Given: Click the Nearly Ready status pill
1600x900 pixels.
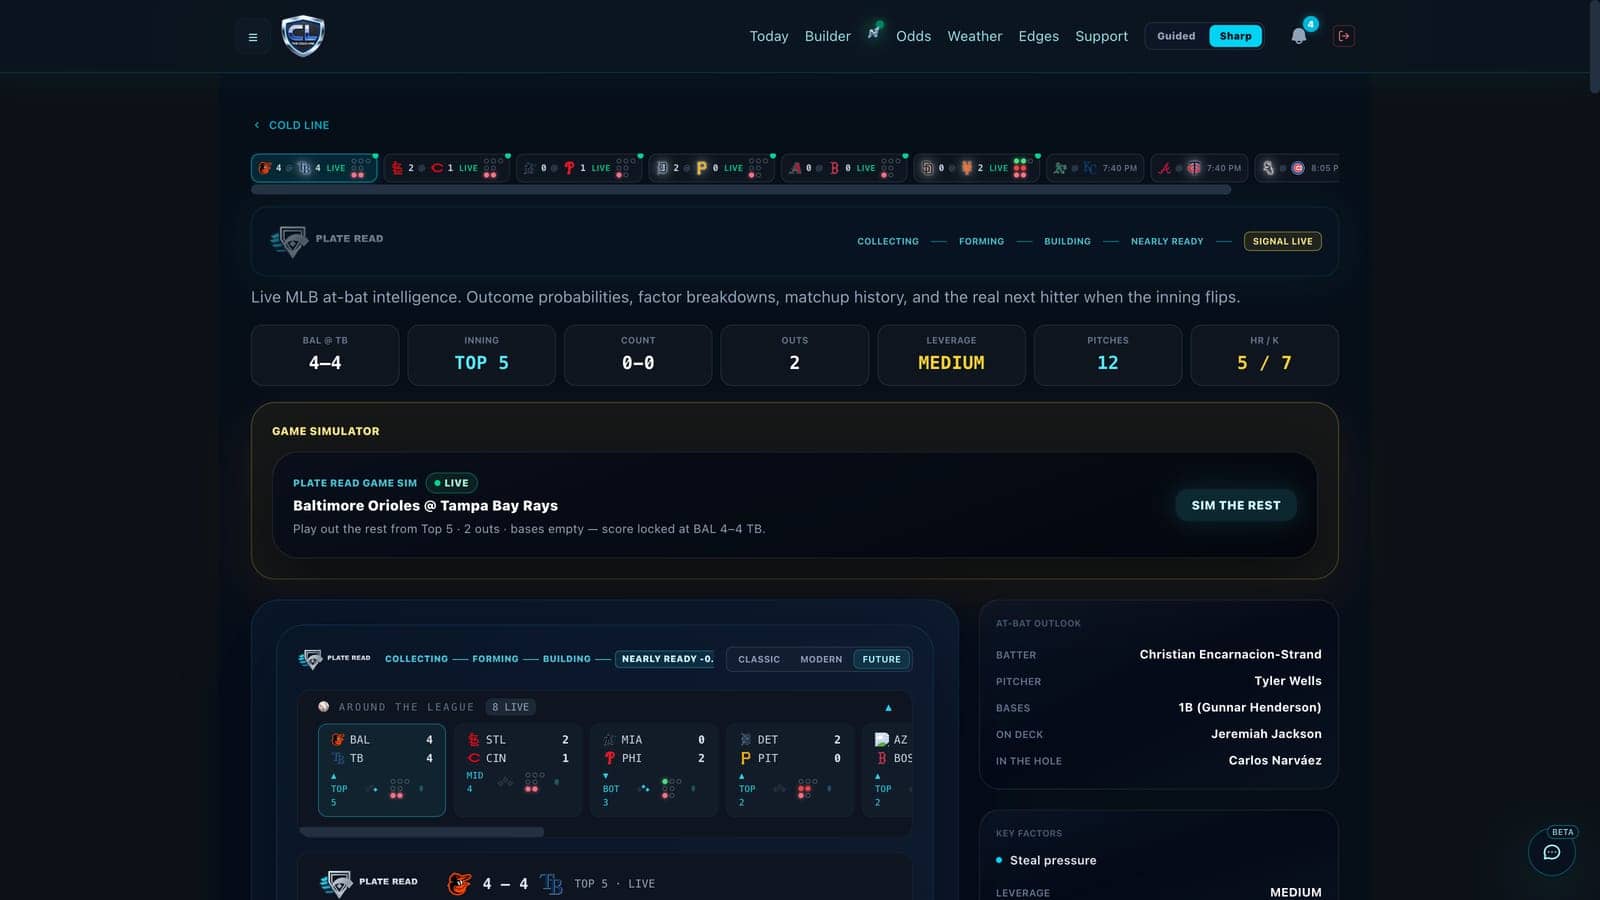Looking at the screenshot, I should click(664, 659).
